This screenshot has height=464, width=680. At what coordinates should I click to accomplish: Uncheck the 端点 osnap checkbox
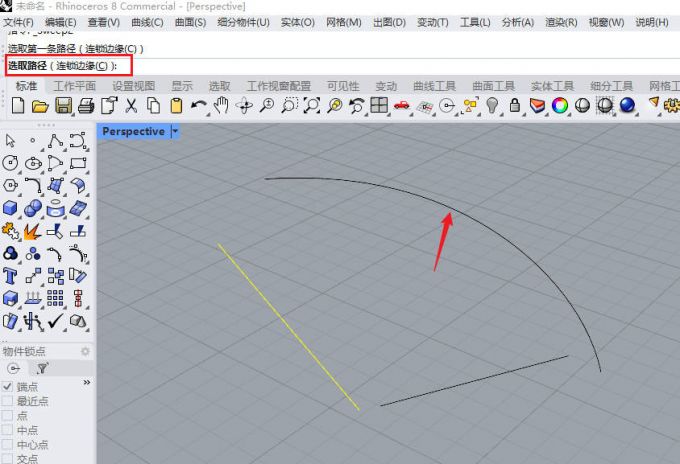7,386
